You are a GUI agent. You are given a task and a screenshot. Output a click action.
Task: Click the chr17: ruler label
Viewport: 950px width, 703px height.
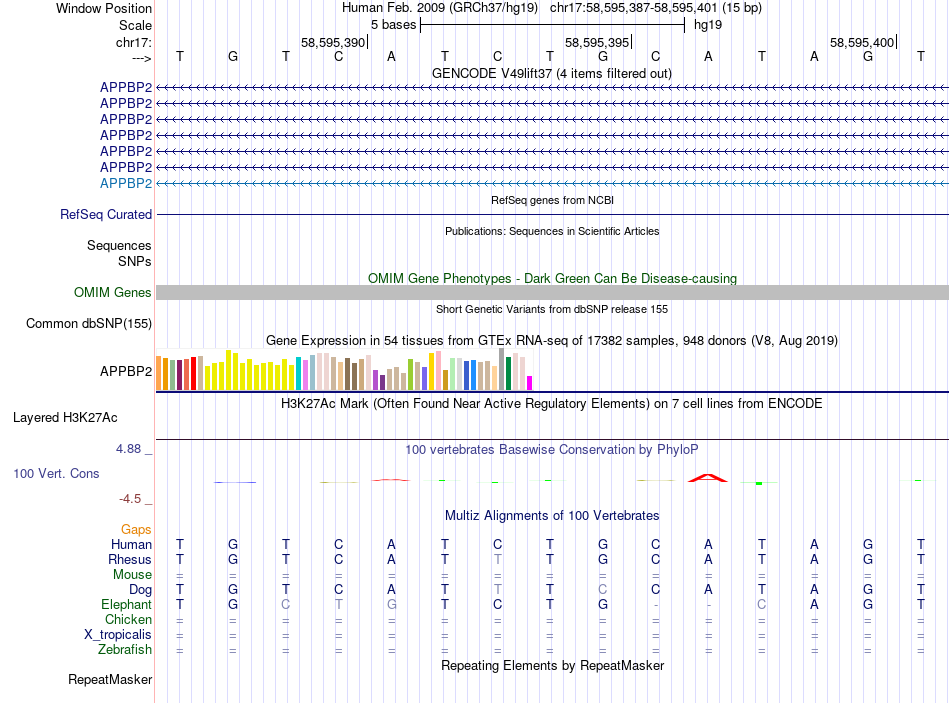tap(133, 42)
